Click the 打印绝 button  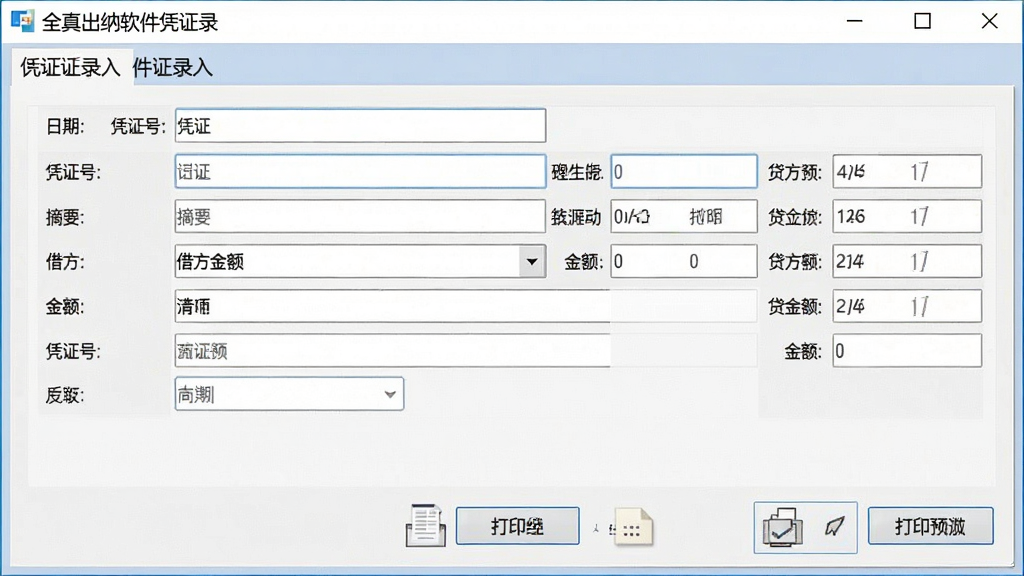click(517, 526)
